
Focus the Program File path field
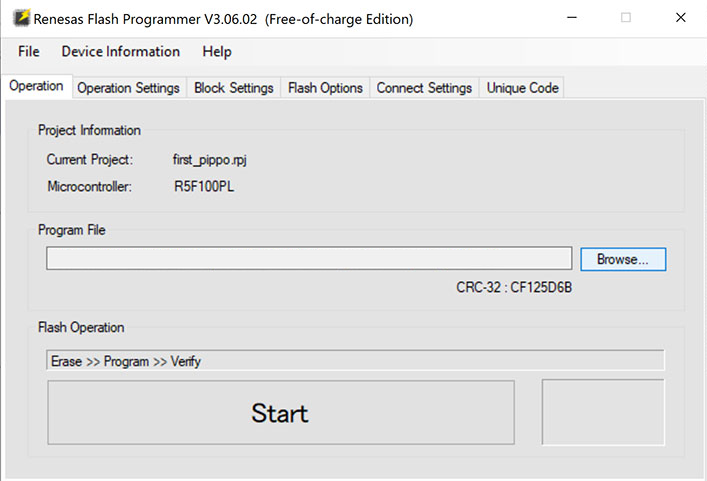pyautogui.click(x=309, y=258)
